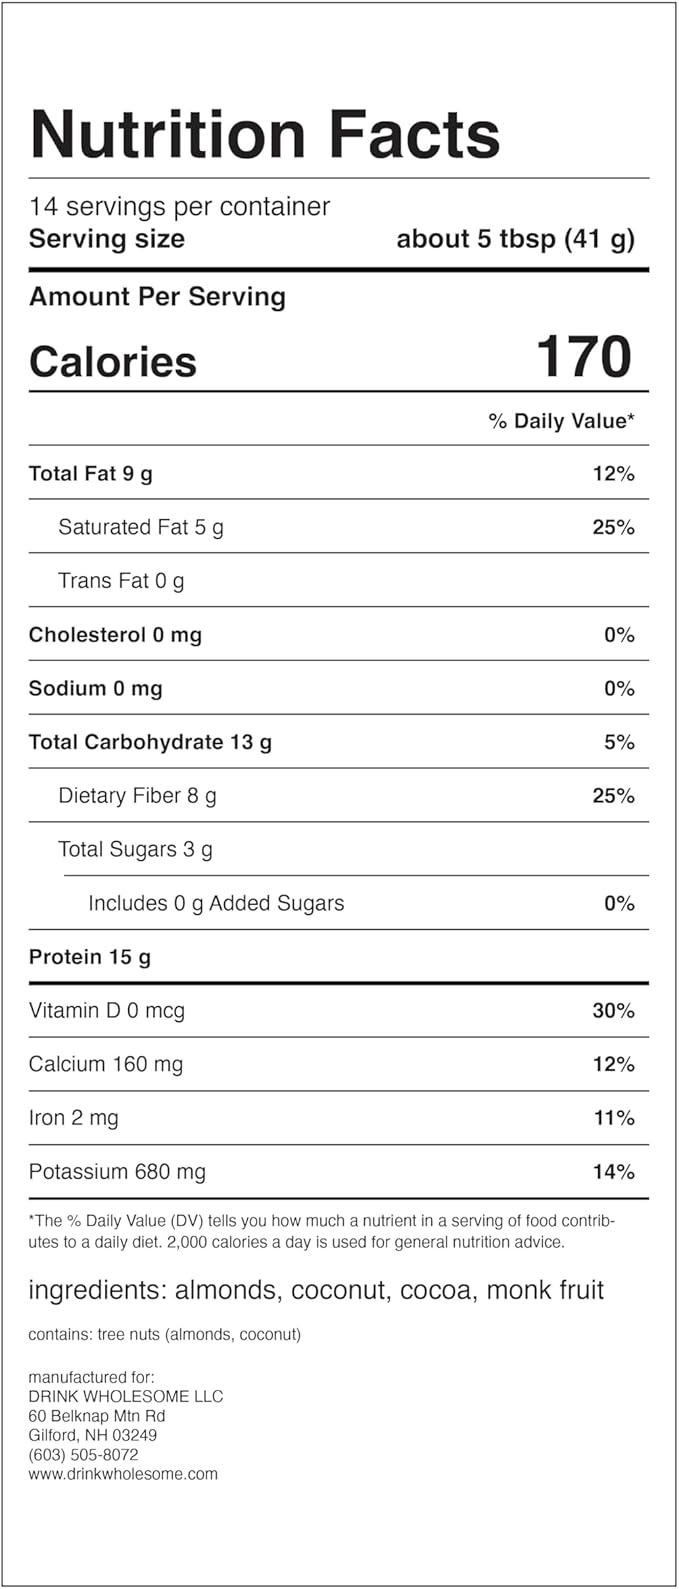Screen dimensions: 679x1589
Task: Click the Dietary Fiber 8 g line
Action: click(x=137, y=796)
